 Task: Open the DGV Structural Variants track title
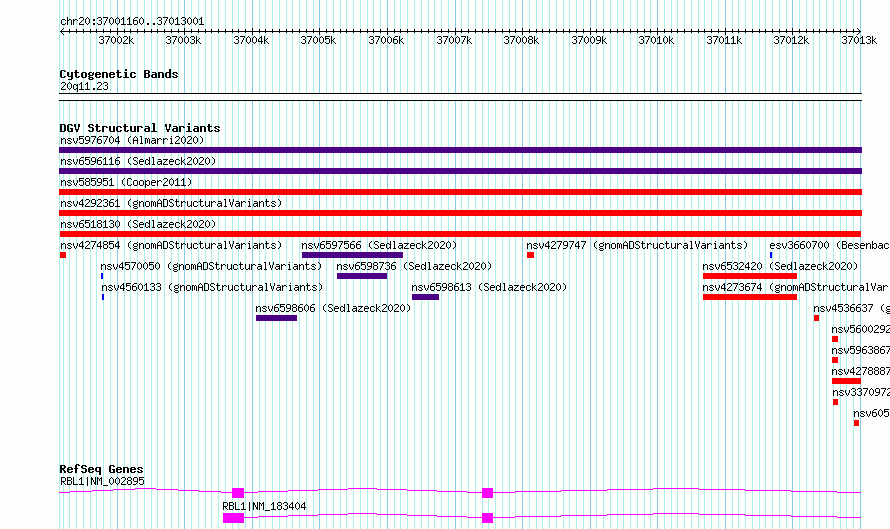coord(140,128)
